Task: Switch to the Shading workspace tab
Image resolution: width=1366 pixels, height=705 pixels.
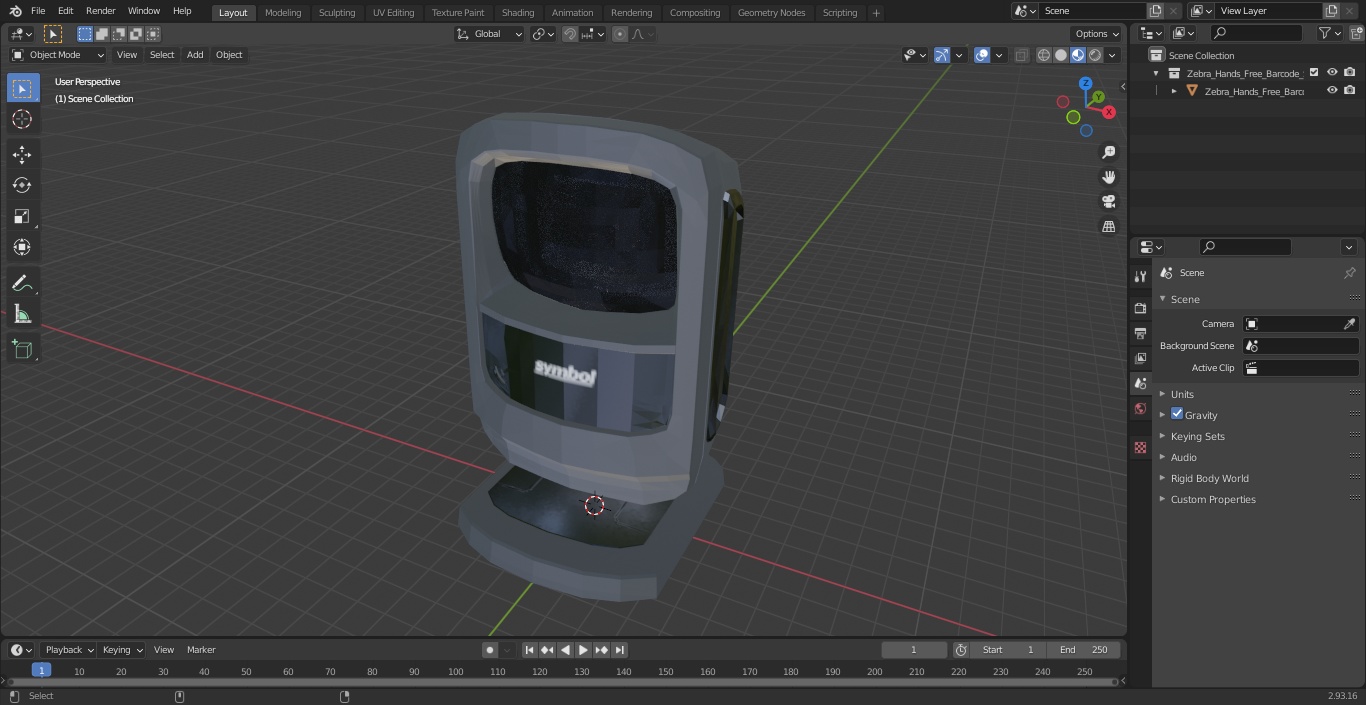Action: pos(518,13)
